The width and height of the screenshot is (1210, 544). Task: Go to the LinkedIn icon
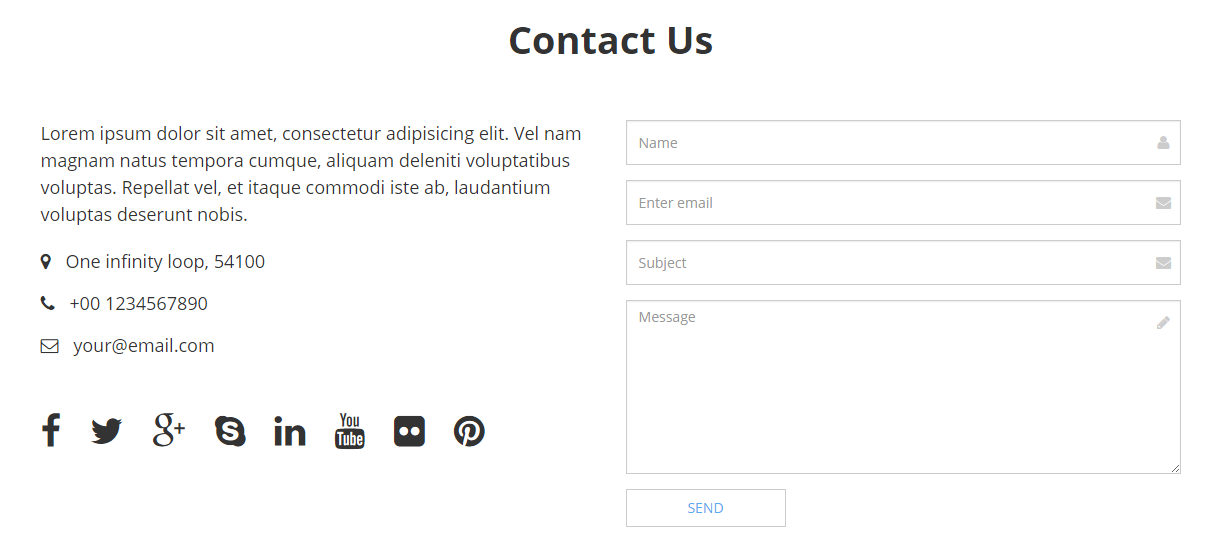click(290, 431)
